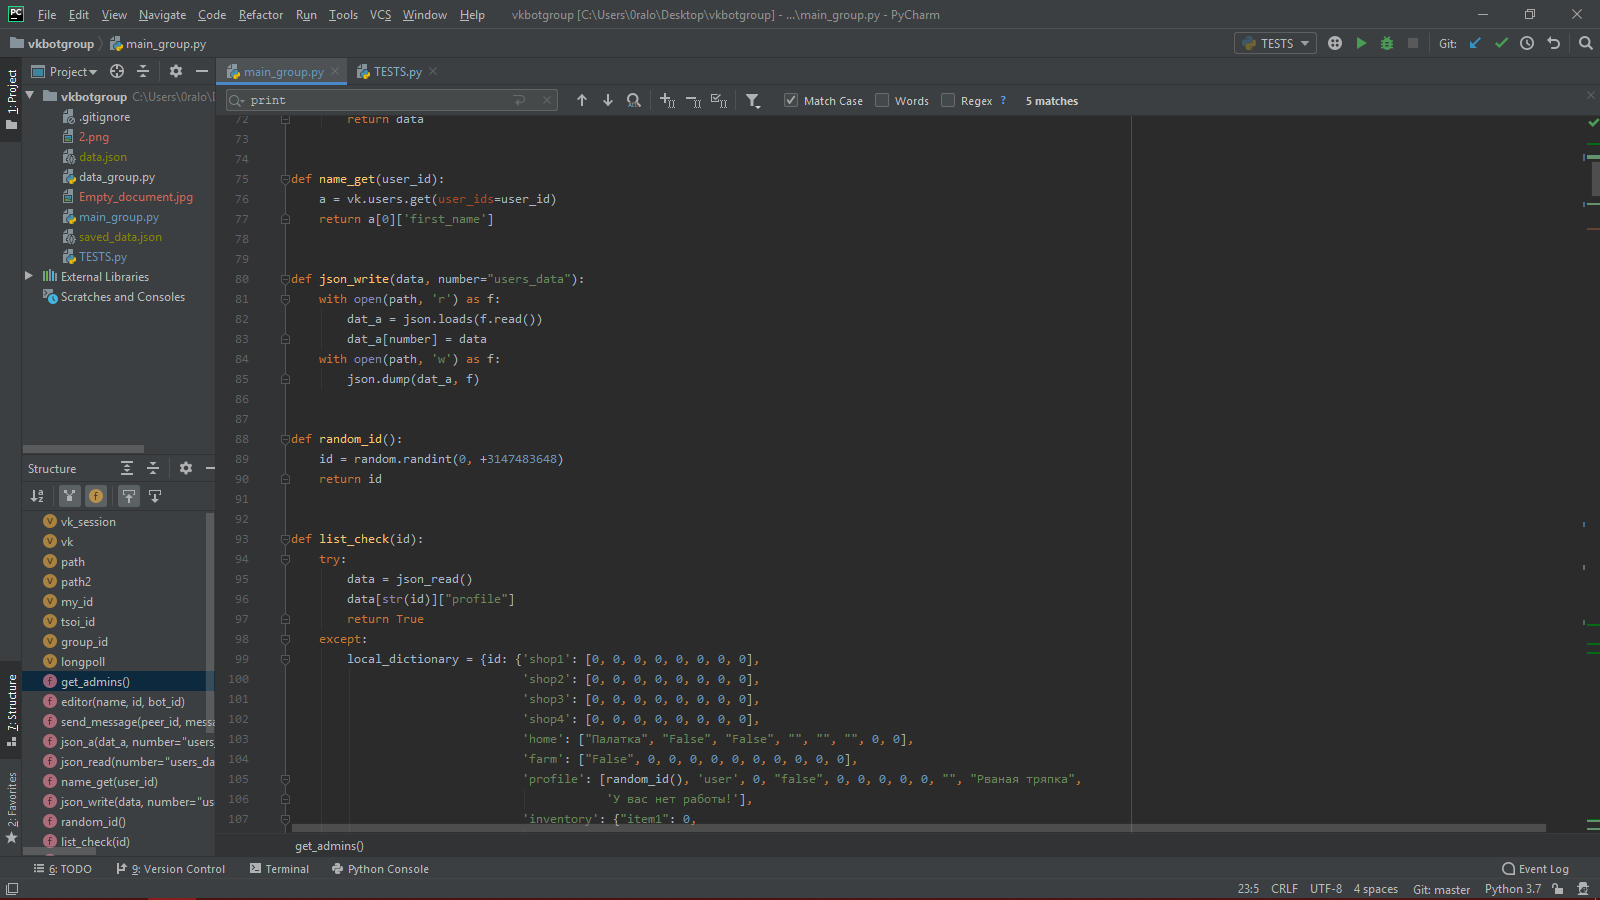Close the find bar
The width and height of the screenshot is (1600, 900).
click(1591, 95)
